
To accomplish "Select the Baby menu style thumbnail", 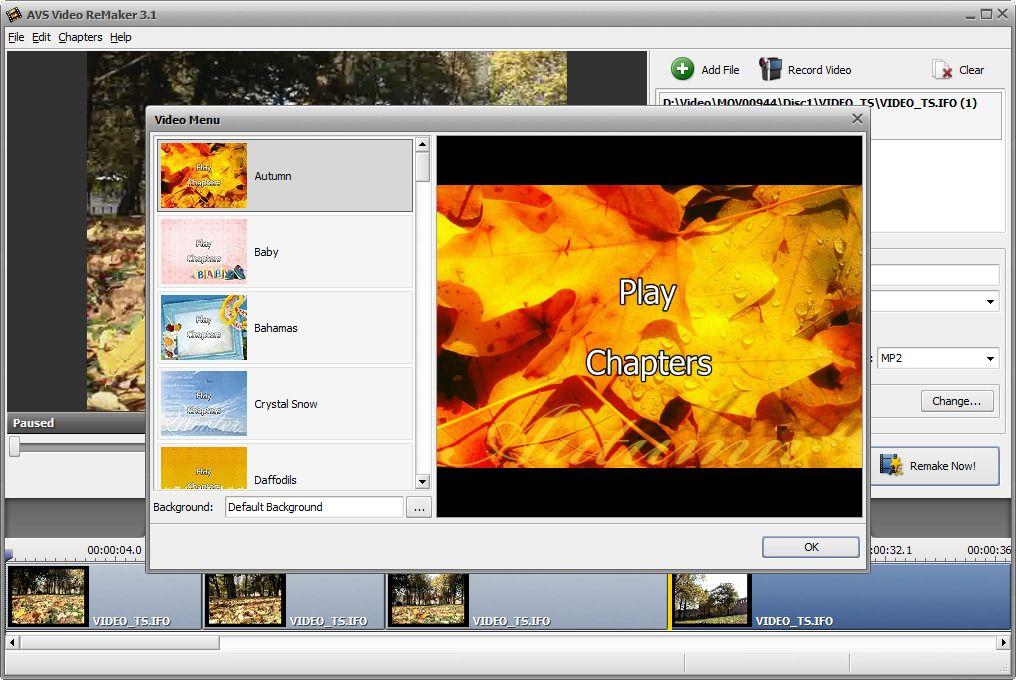I will 203,252.
